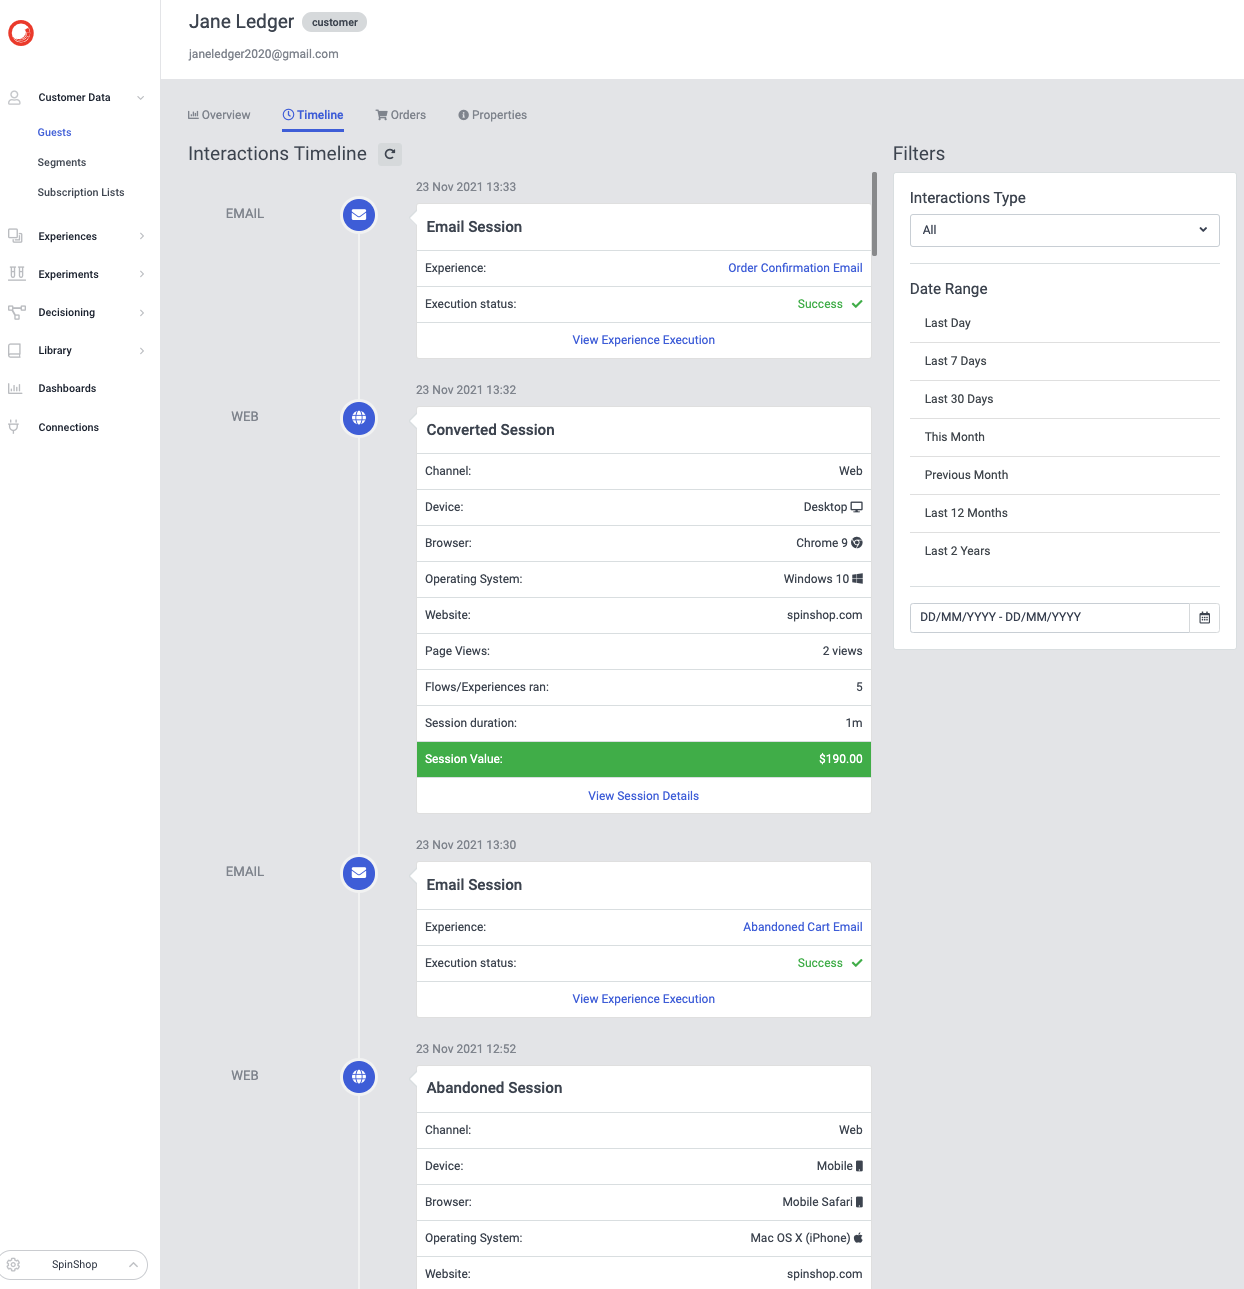Select the EMAIL envelope icon on the first timeline entry
The height and width of the screenshot is (1289, 1244).
coord(358,215)
